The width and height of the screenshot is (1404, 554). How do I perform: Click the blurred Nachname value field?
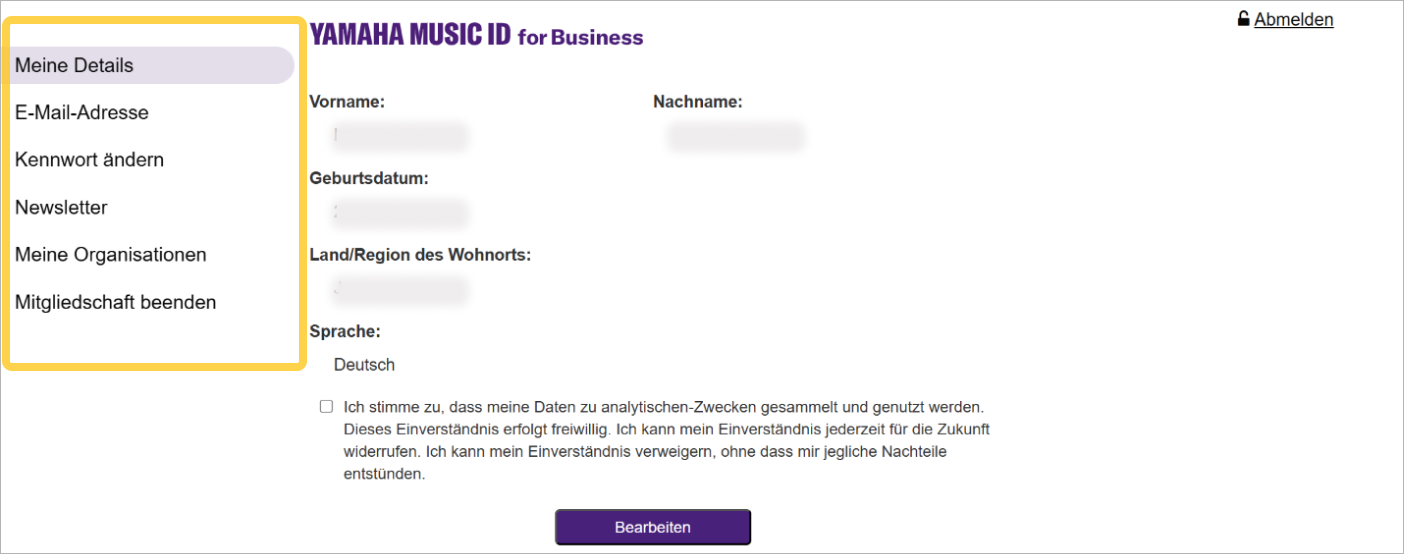735,137
